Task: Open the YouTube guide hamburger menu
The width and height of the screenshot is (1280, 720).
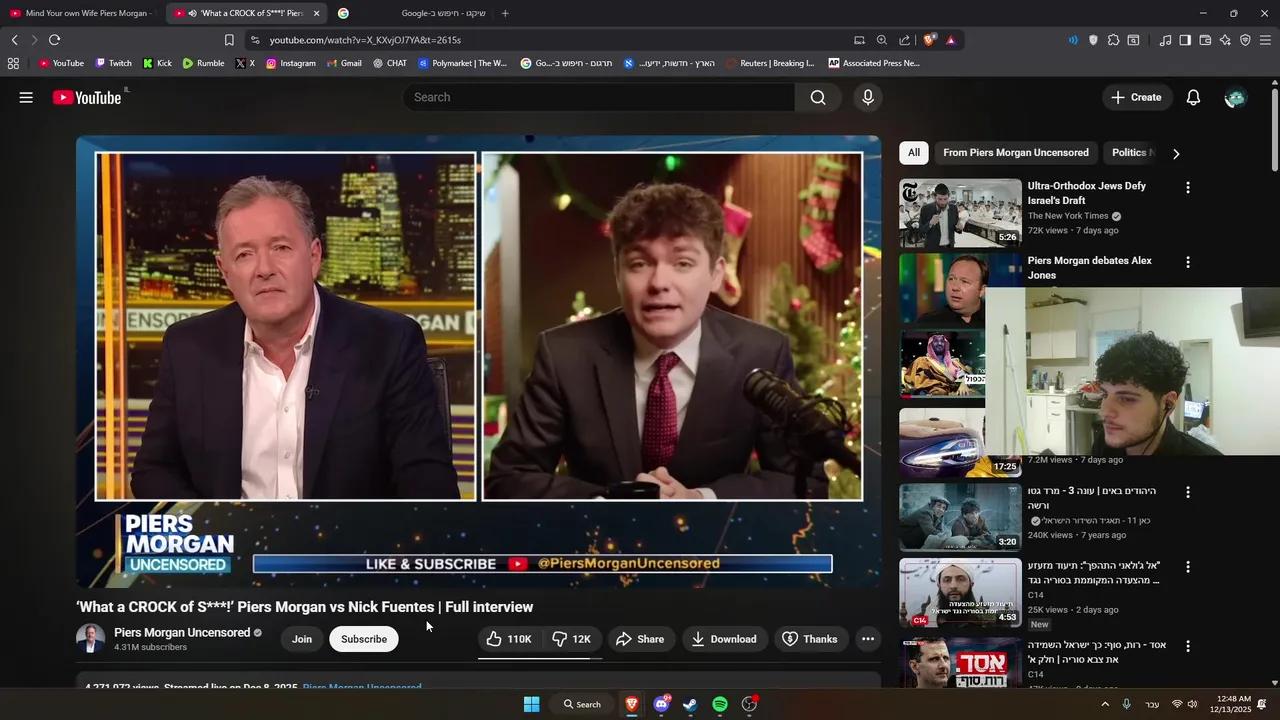Action: pos(26,97)
